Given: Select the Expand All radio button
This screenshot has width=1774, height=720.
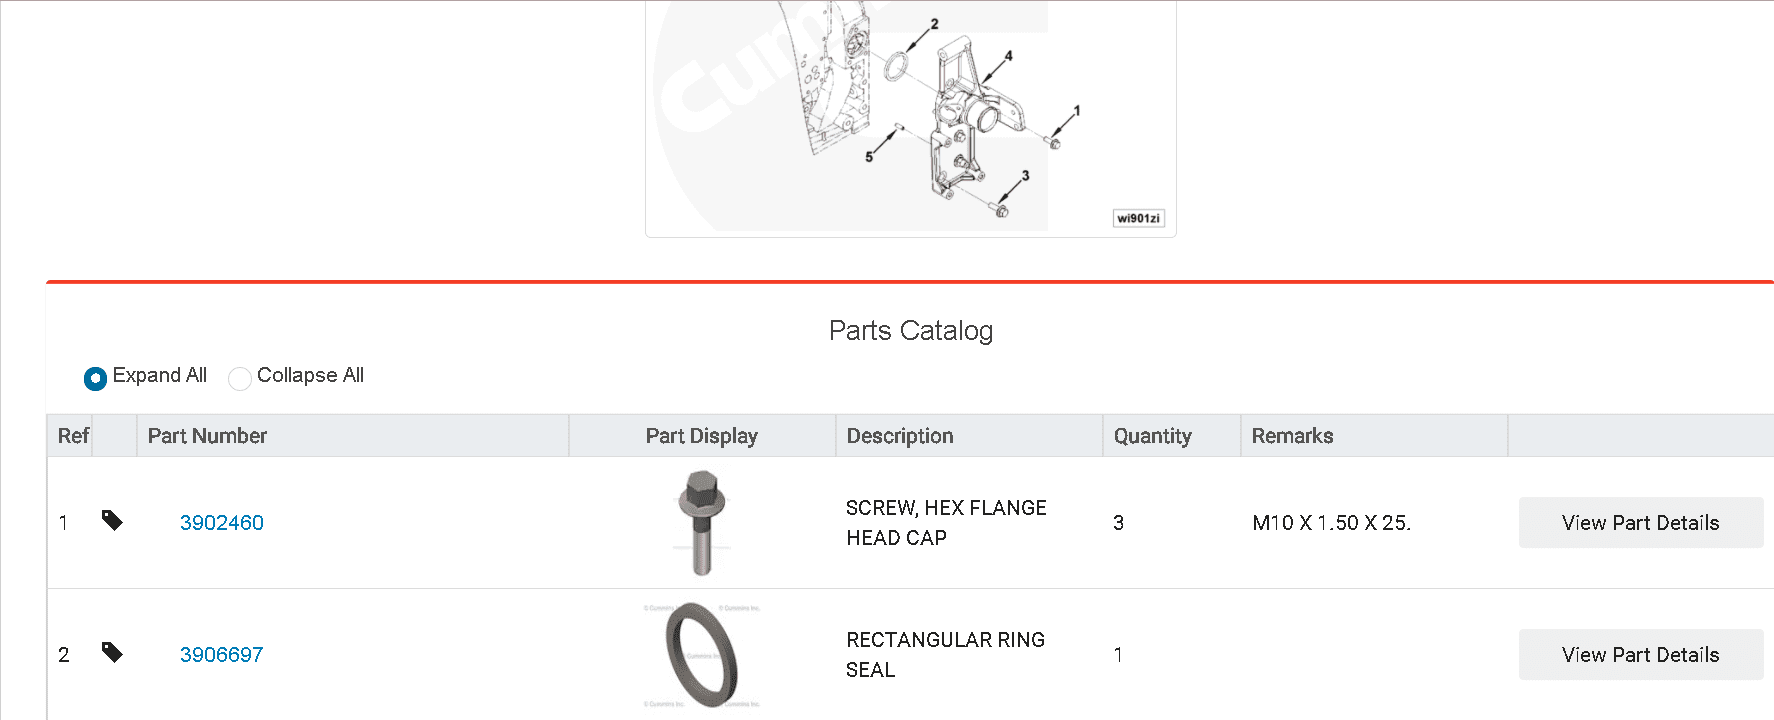Looking at the screenshot, I should [x=95, y=378].
